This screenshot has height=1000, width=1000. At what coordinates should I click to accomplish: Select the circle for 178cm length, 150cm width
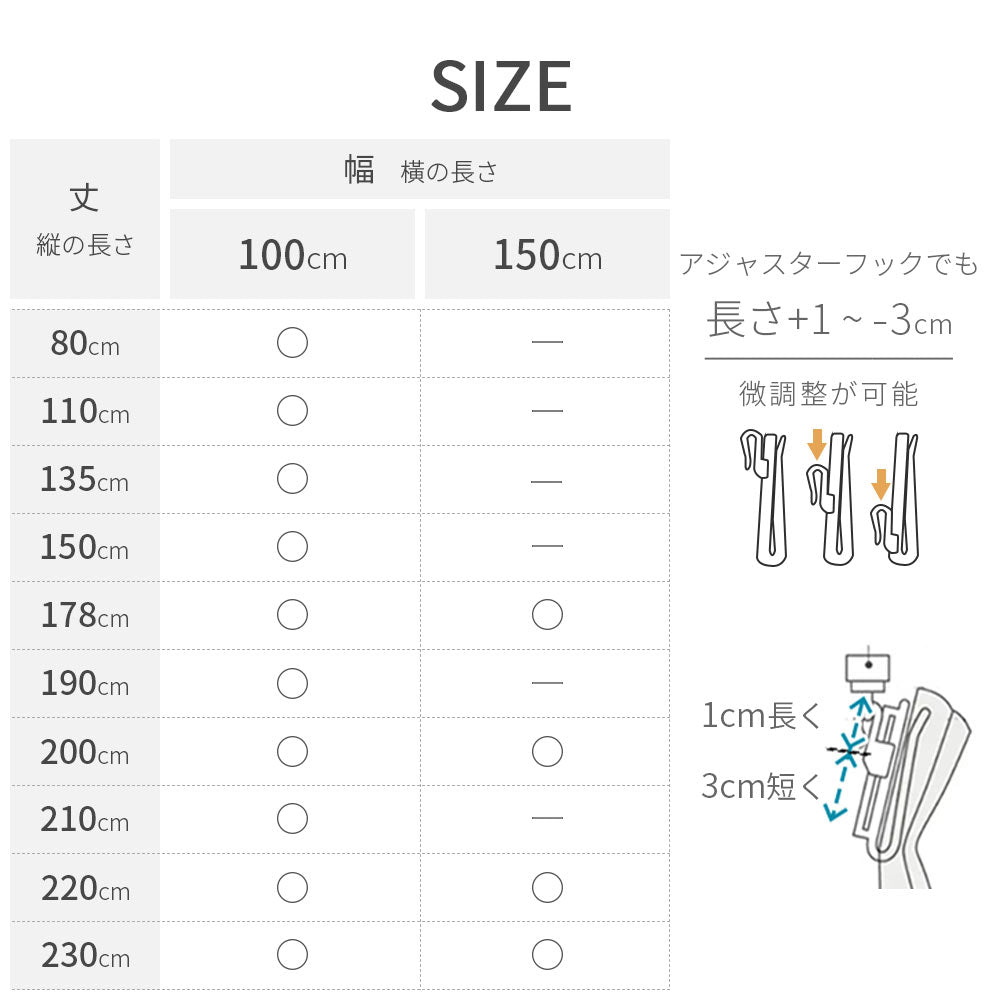pyautogui.click(x=547, y=615)
